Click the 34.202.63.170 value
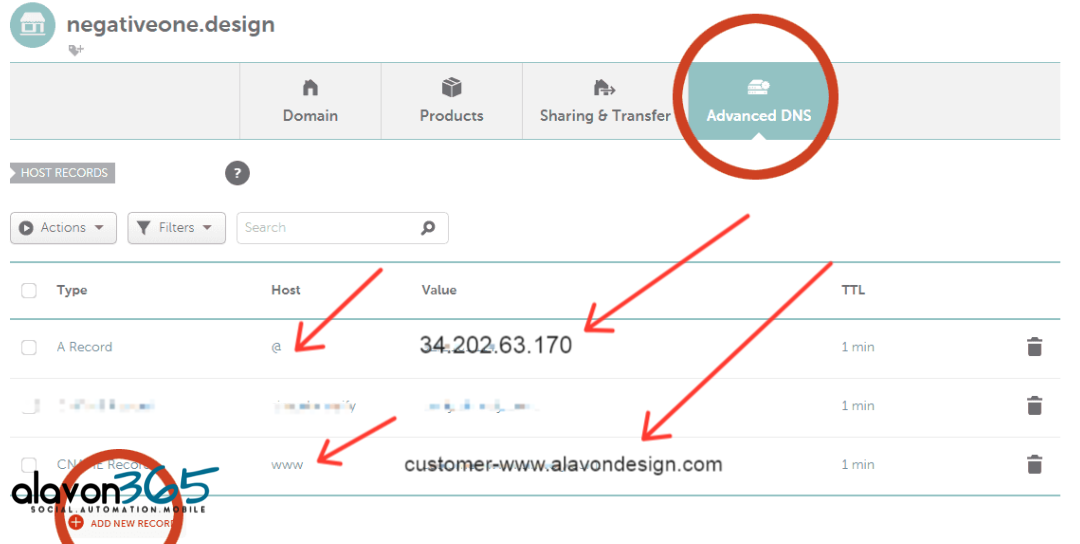The width and height of the screenshot is (1080, 544). (x=496, y=345)
